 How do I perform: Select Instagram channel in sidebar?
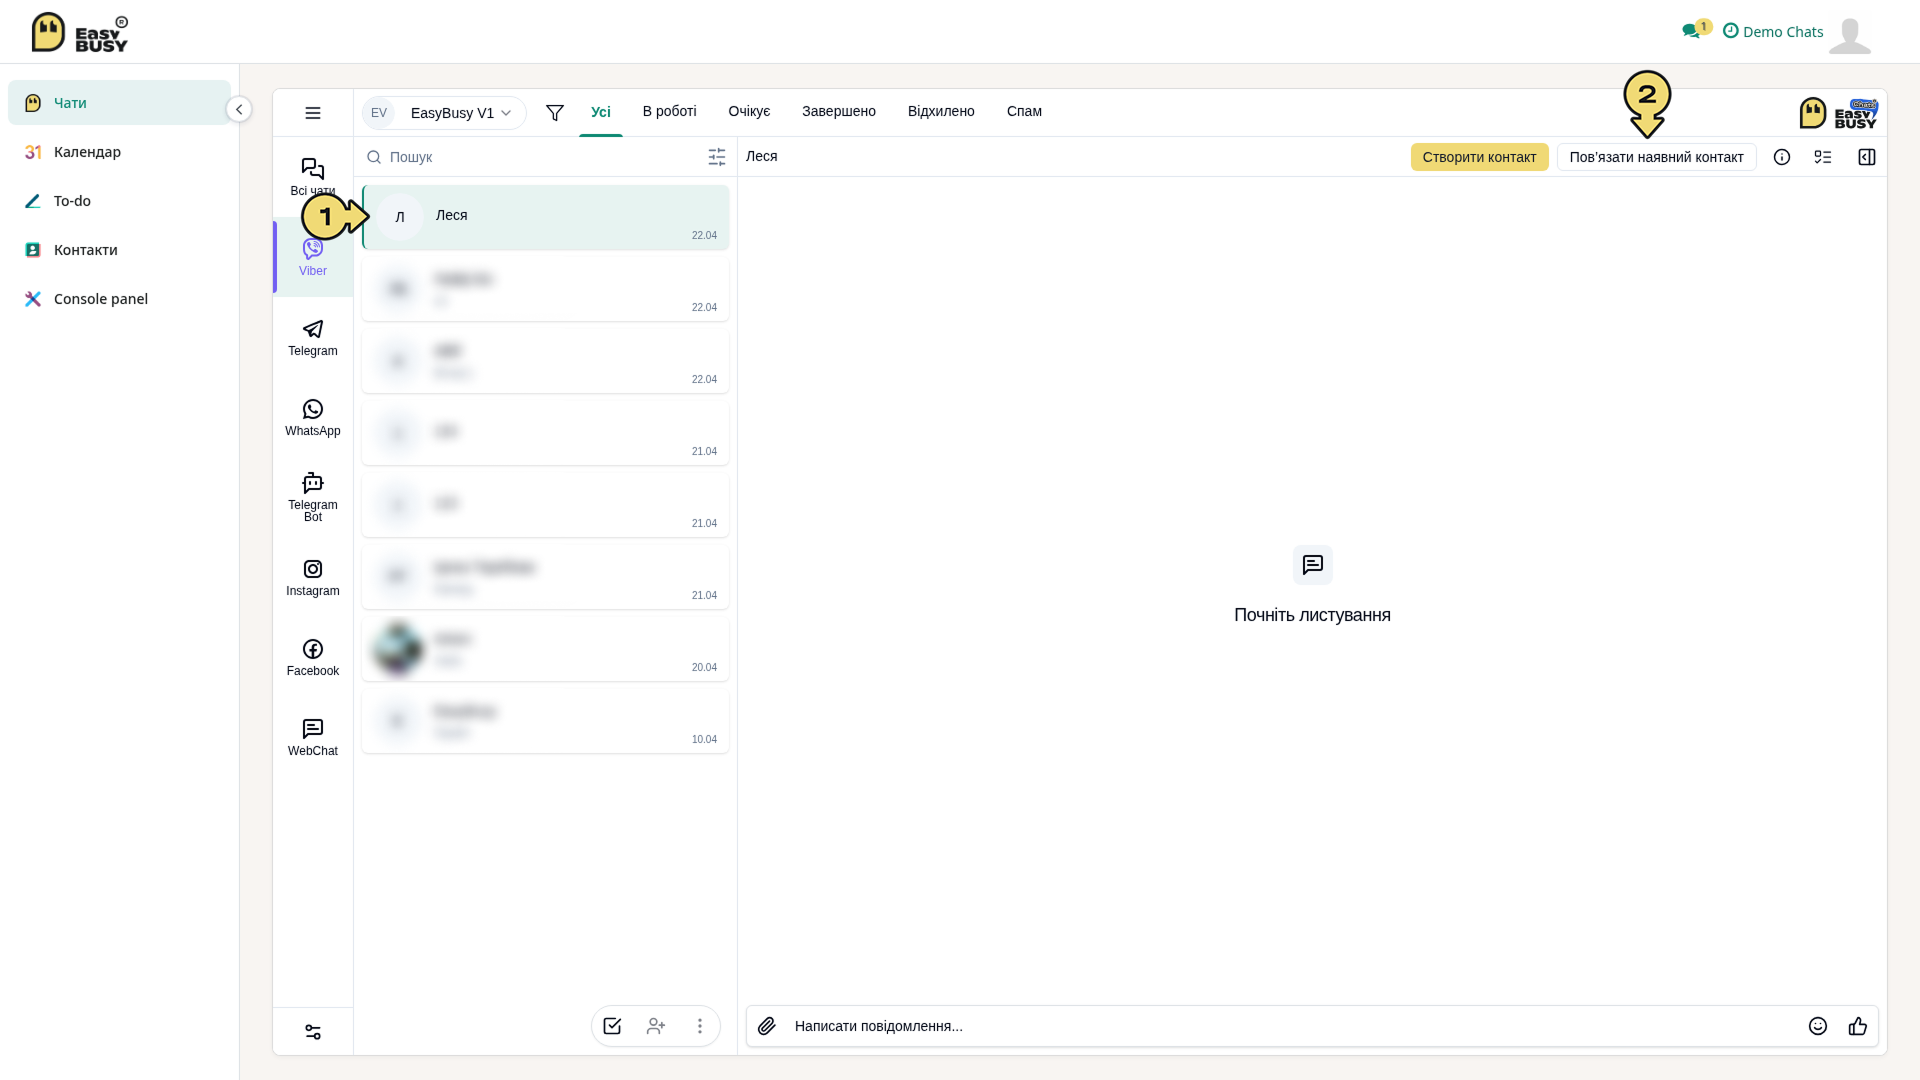(x=313, y=578)
